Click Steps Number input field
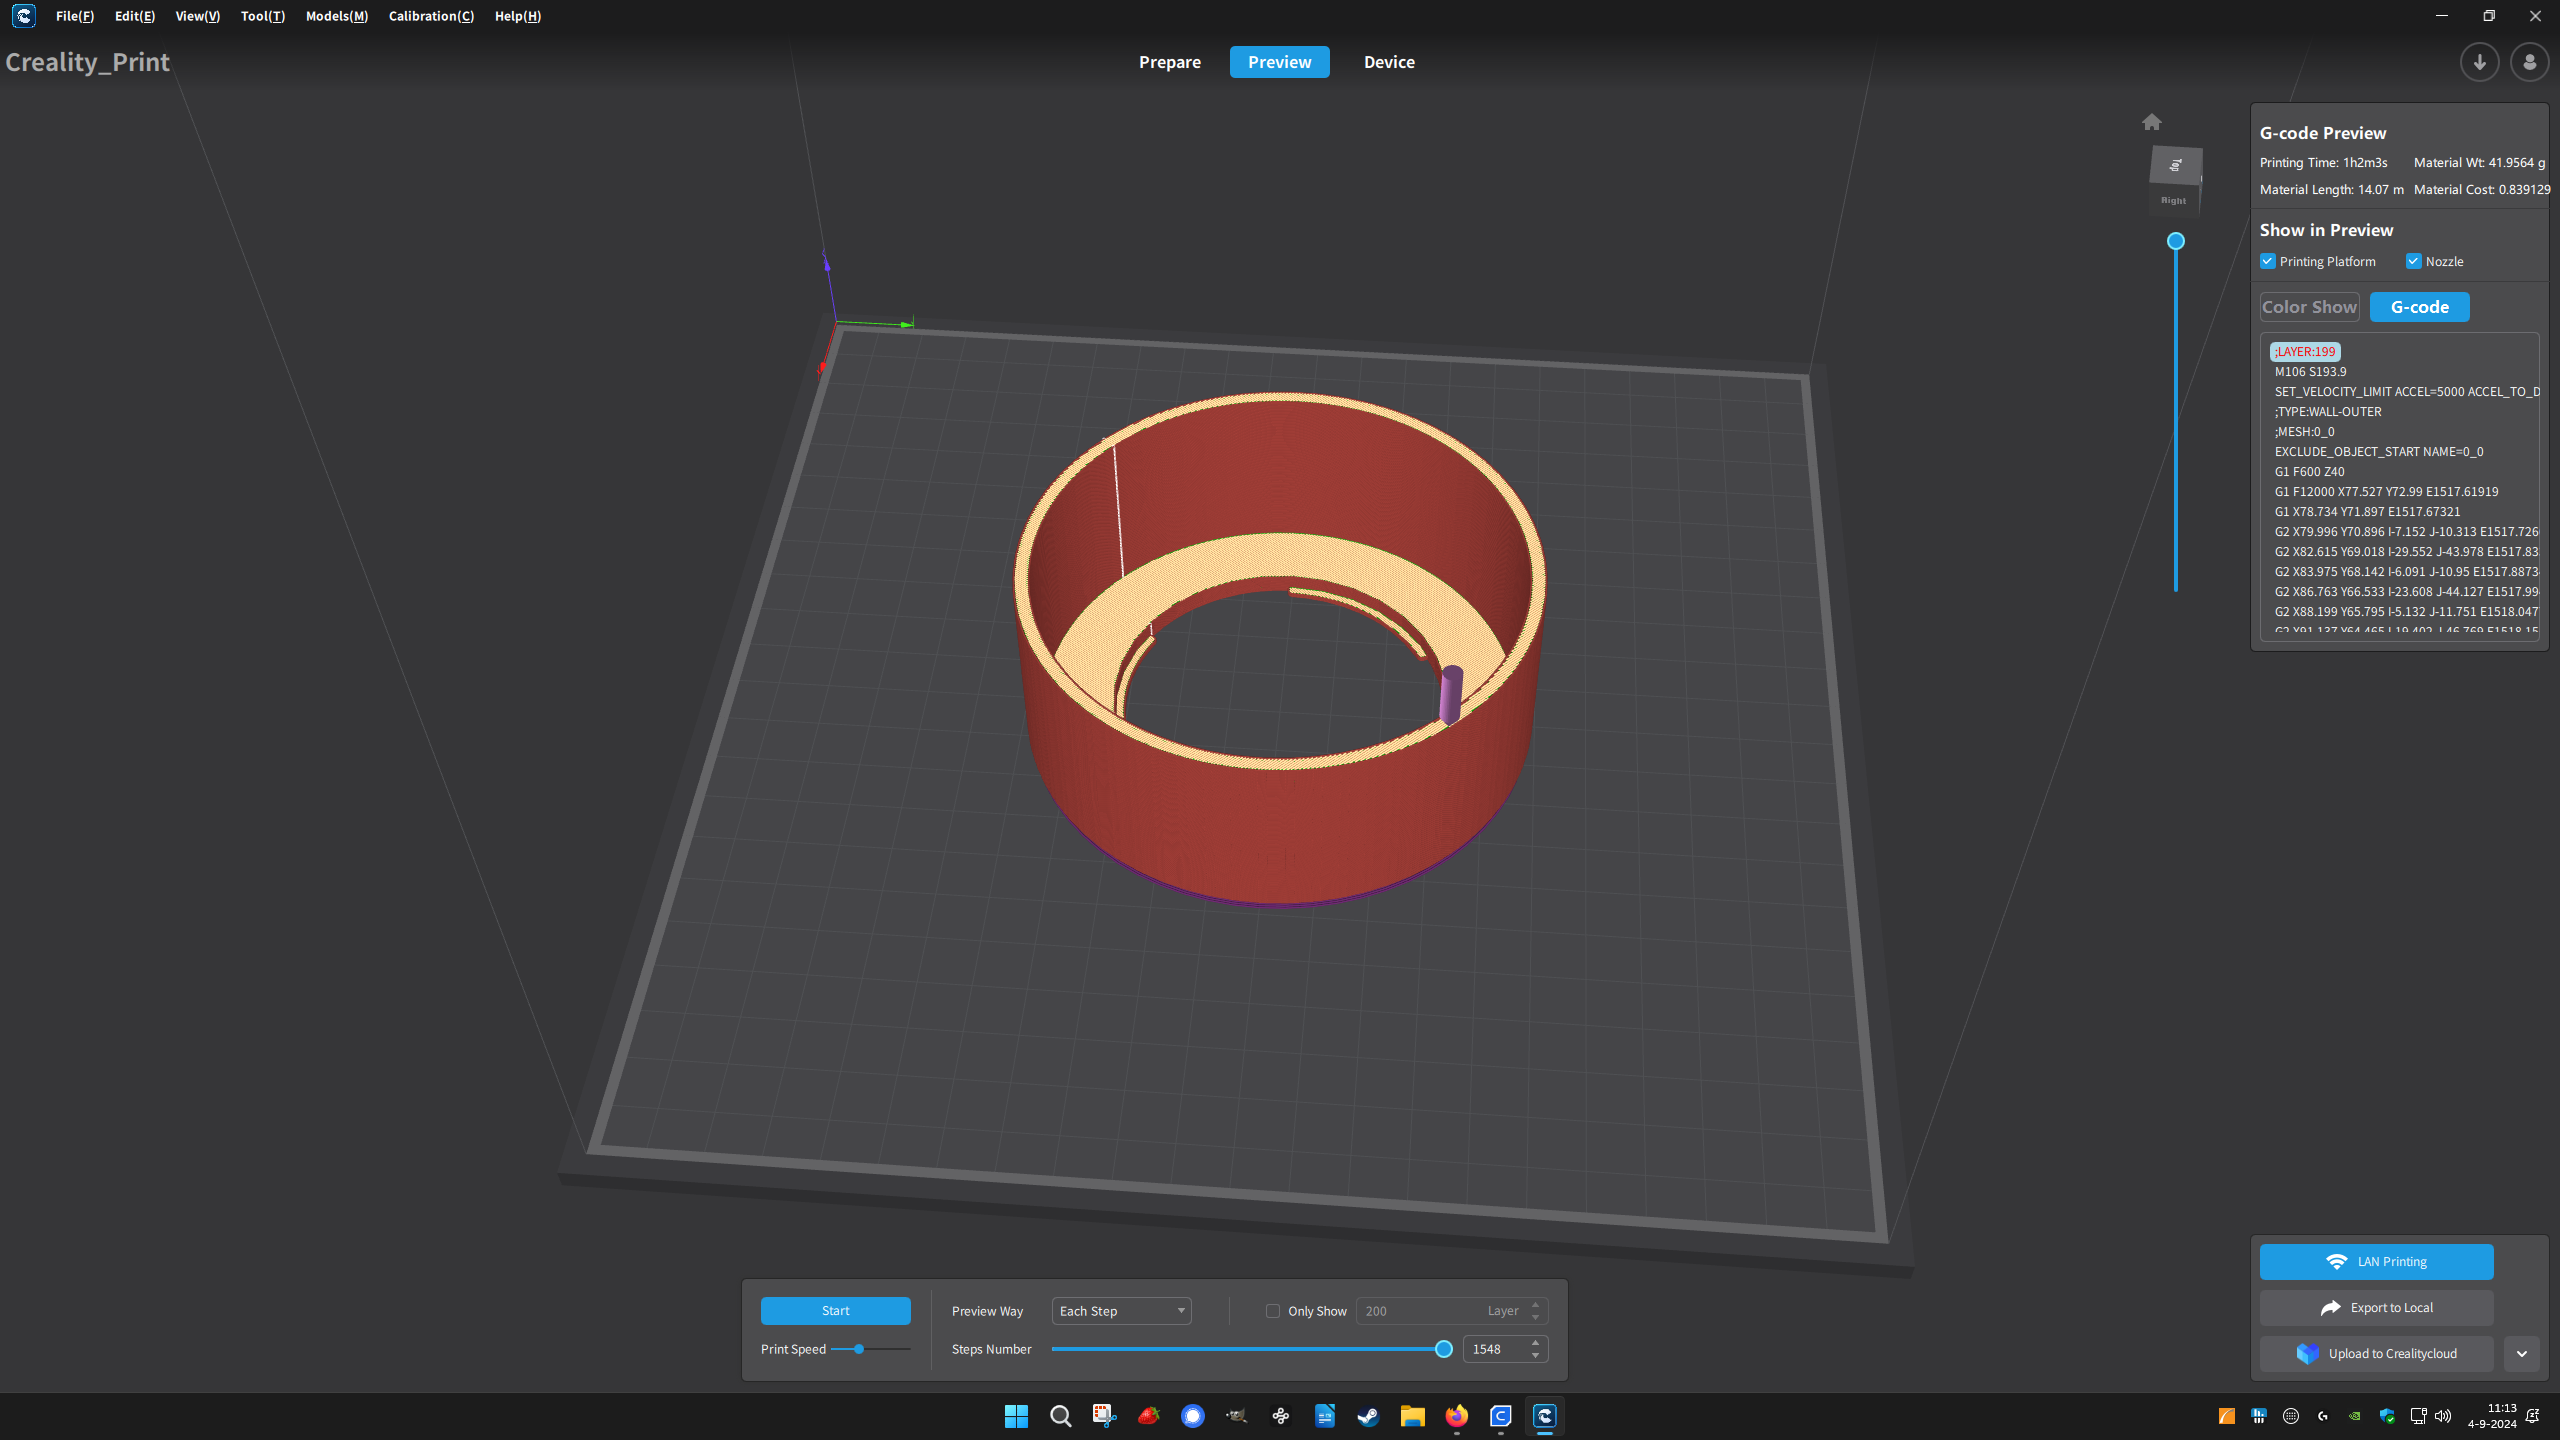 1493,1349
